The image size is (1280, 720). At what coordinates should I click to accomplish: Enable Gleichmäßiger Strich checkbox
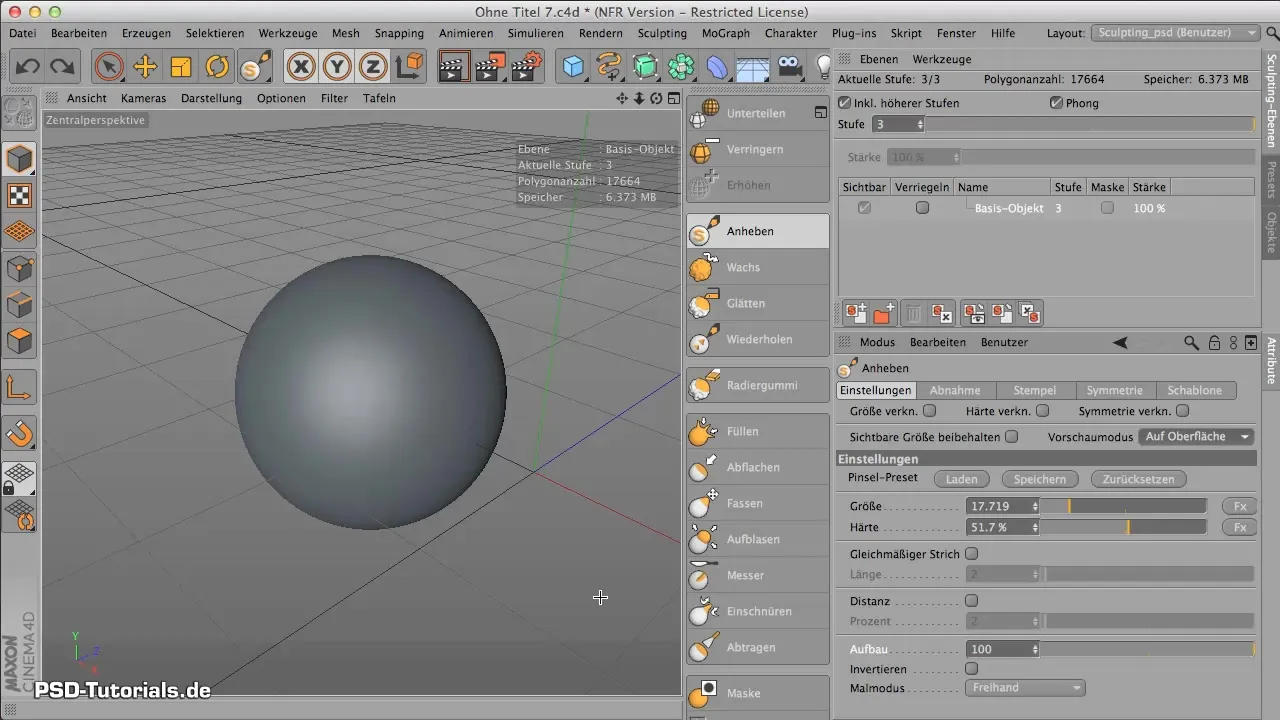coord(971,554)
